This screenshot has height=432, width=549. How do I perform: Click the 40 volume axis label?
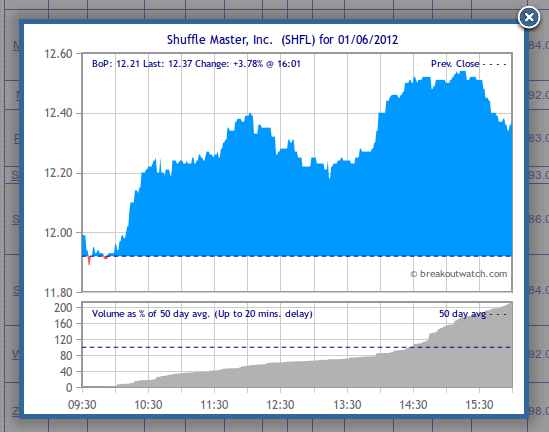tap(66, 372)
